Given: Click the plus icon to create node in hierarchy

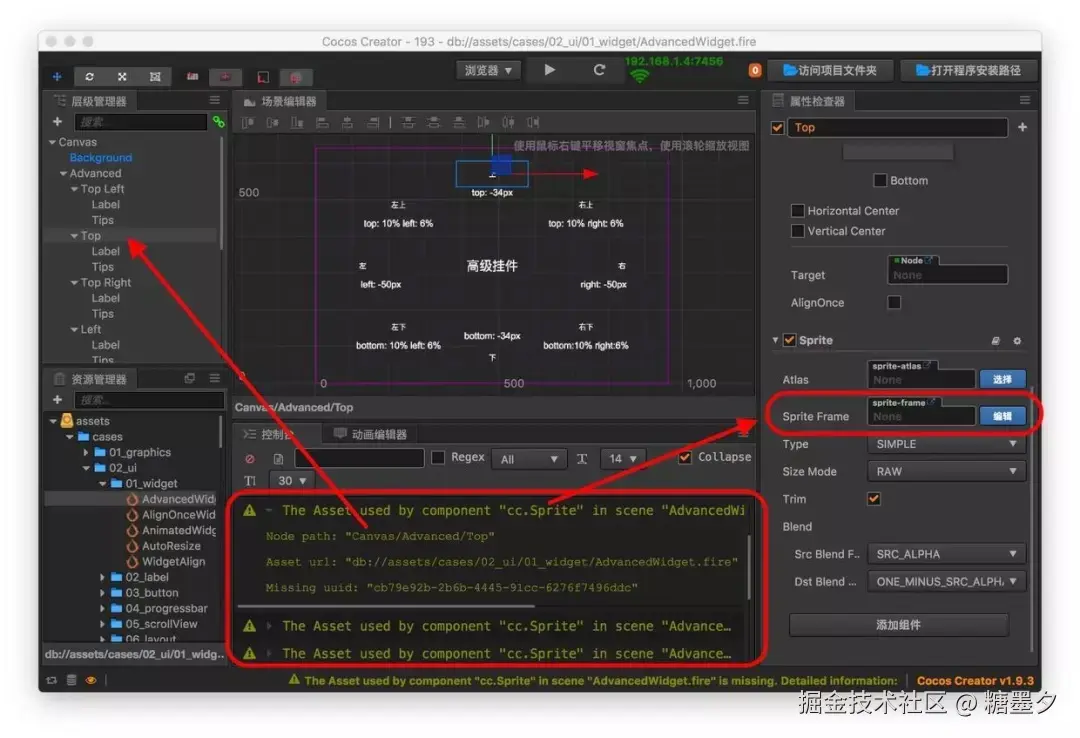Looking at the screenshot, I should pos(57,122).
